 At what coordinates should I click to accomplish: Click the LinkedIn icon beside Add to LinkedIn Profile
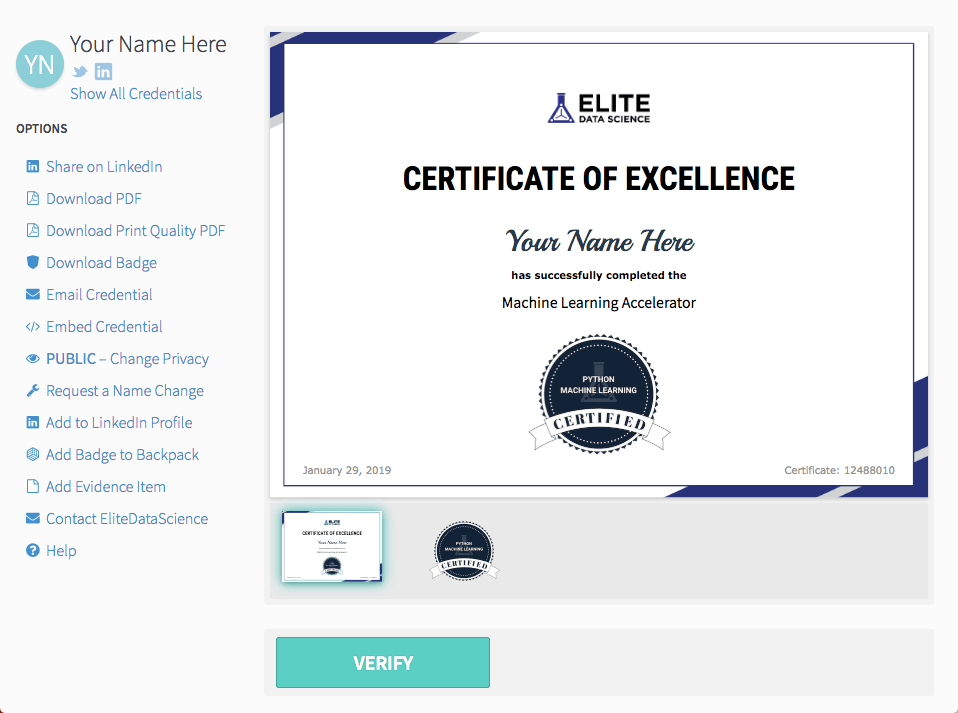pyautogui.click(x=32, y=422)
